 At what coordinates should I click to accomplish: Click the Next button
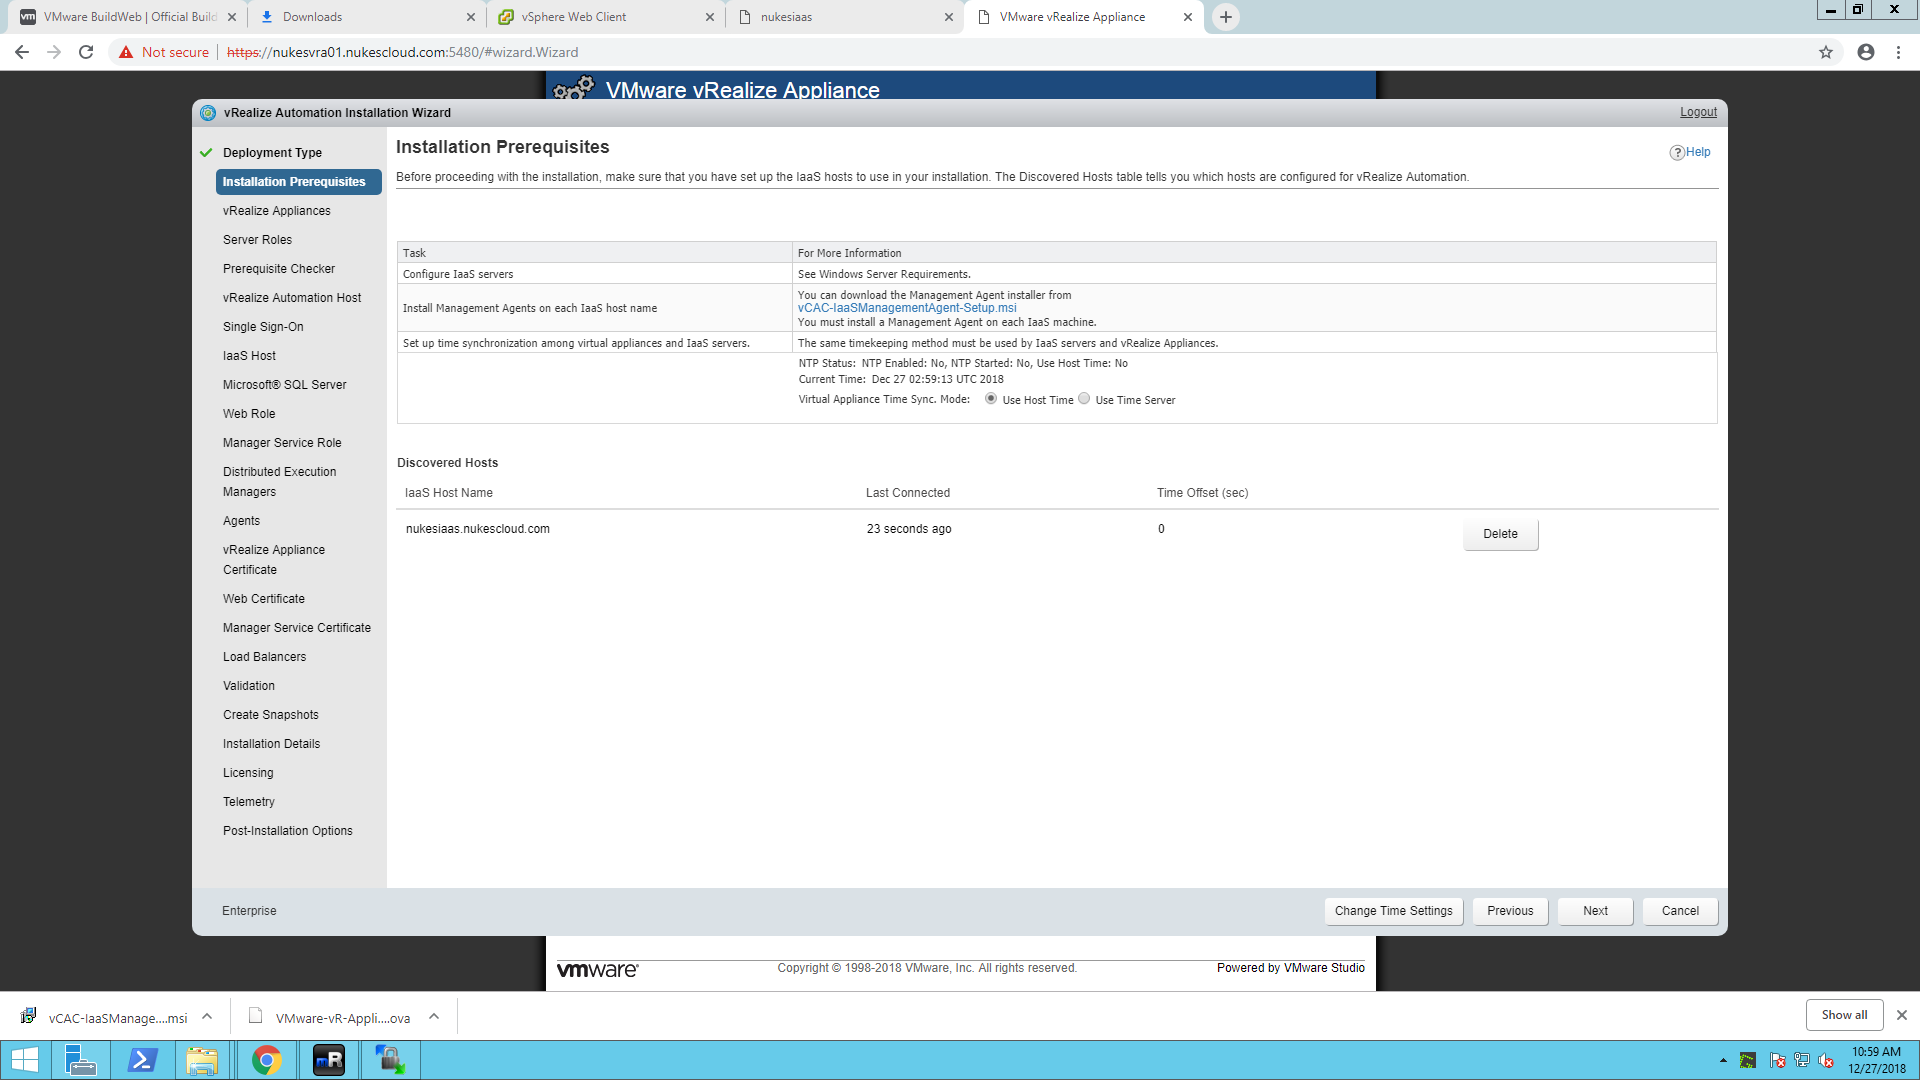(1595, 911)
